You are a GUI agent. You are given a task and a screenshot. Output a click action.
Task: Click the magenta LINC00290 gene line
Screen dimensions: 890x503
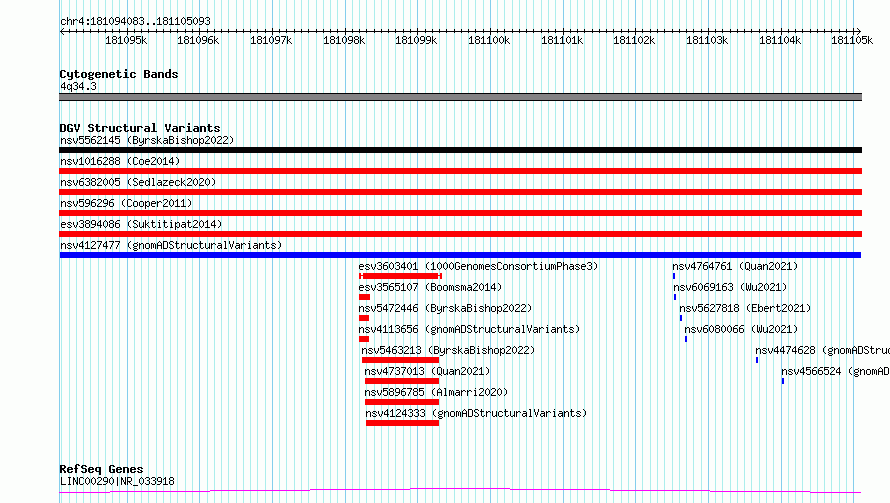460,490
